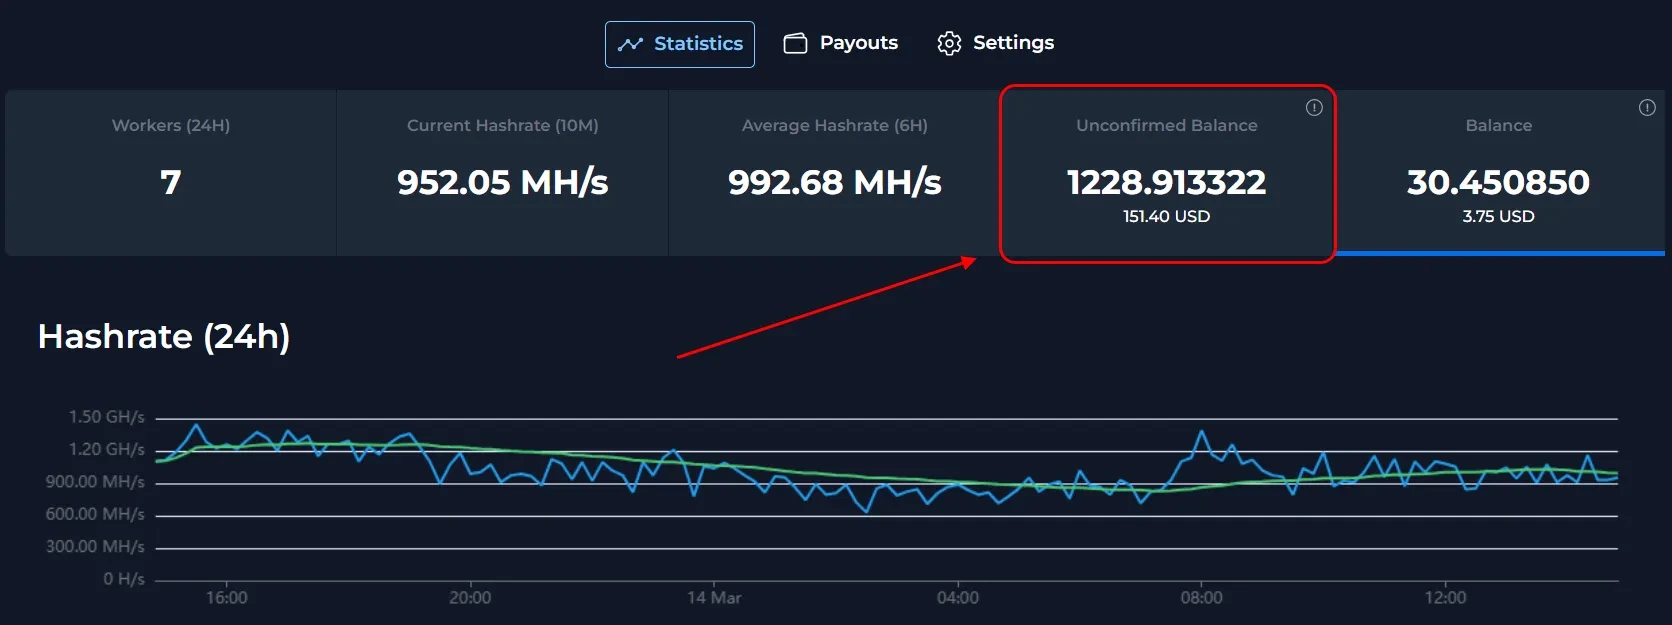Click the Current Hashrate 952.05 MH/s value
The width and height of the screenshot is (1672, 625).
pos(502,182)
